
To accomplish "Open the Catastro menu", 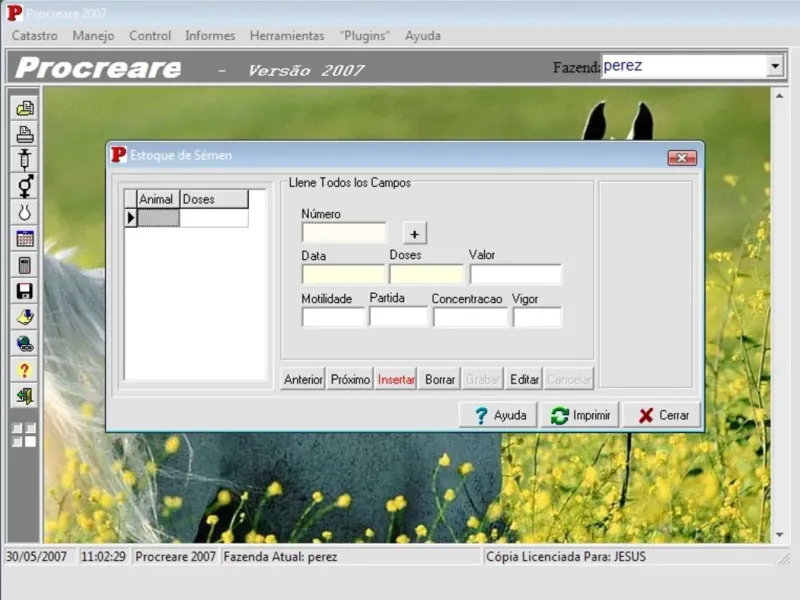I will coord(35,36).
